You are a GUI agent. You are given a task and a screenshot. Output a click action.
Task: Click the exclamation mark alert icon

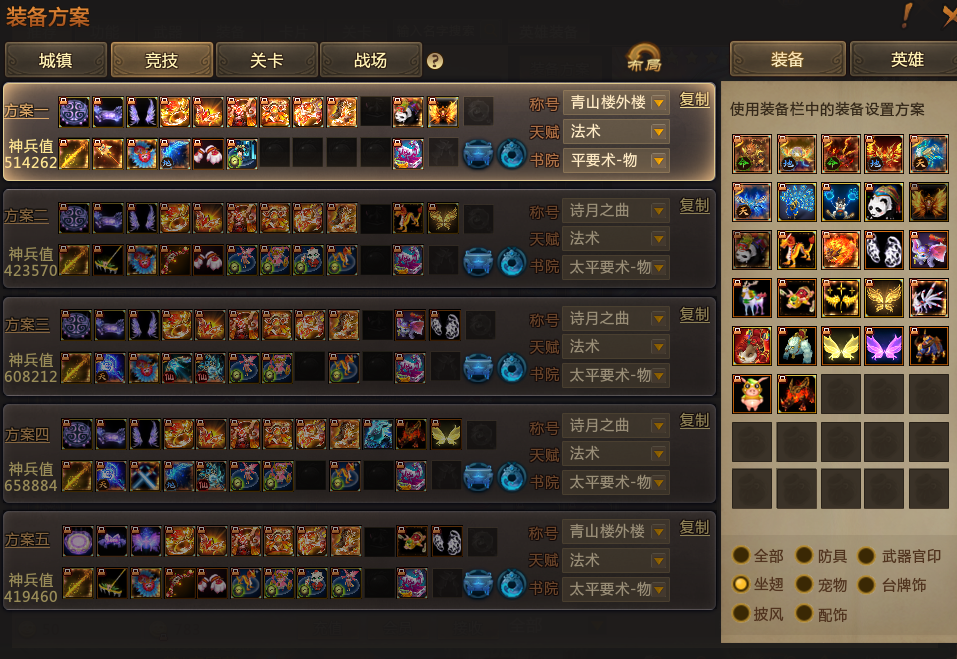click(x=907, y=15)
